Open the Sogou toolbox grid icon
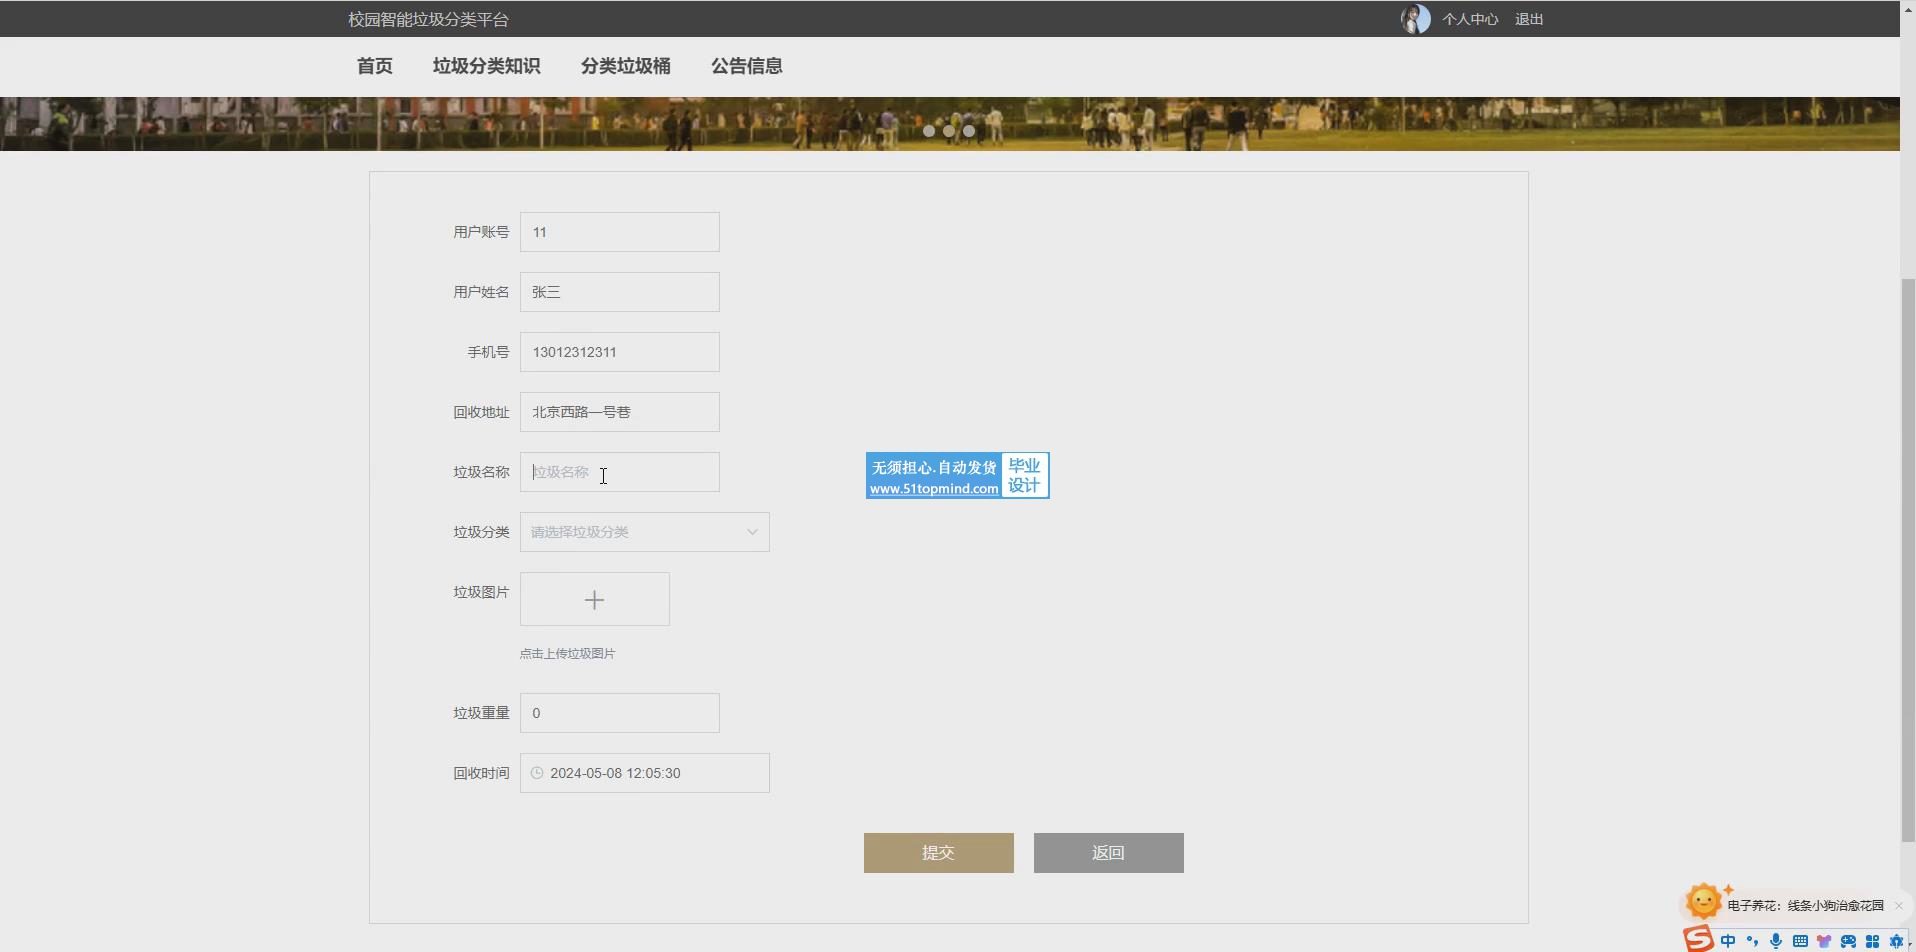The height and width of the screenshot is (952, 1916). click(1872, 941)
